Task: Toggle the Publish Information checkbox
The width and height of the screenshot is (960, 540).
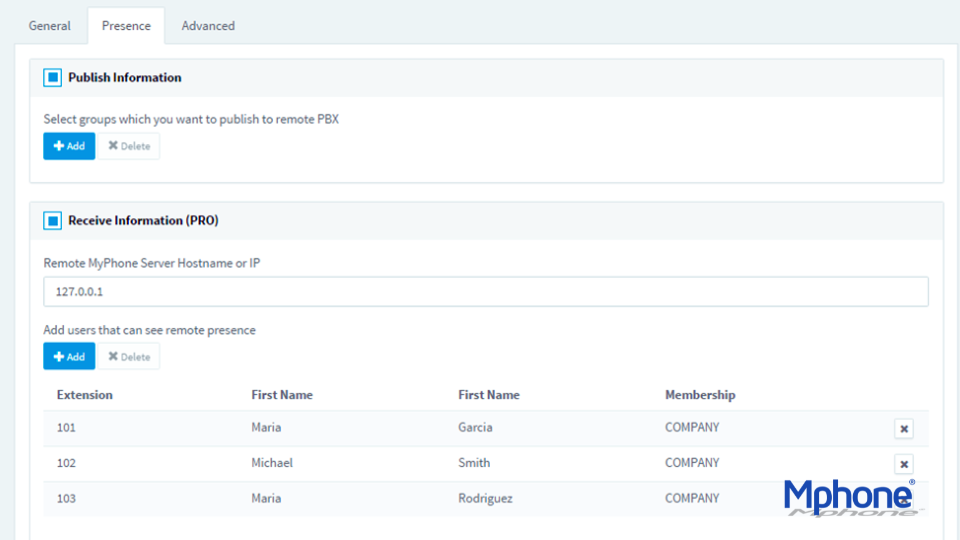Action: (53, 77)
